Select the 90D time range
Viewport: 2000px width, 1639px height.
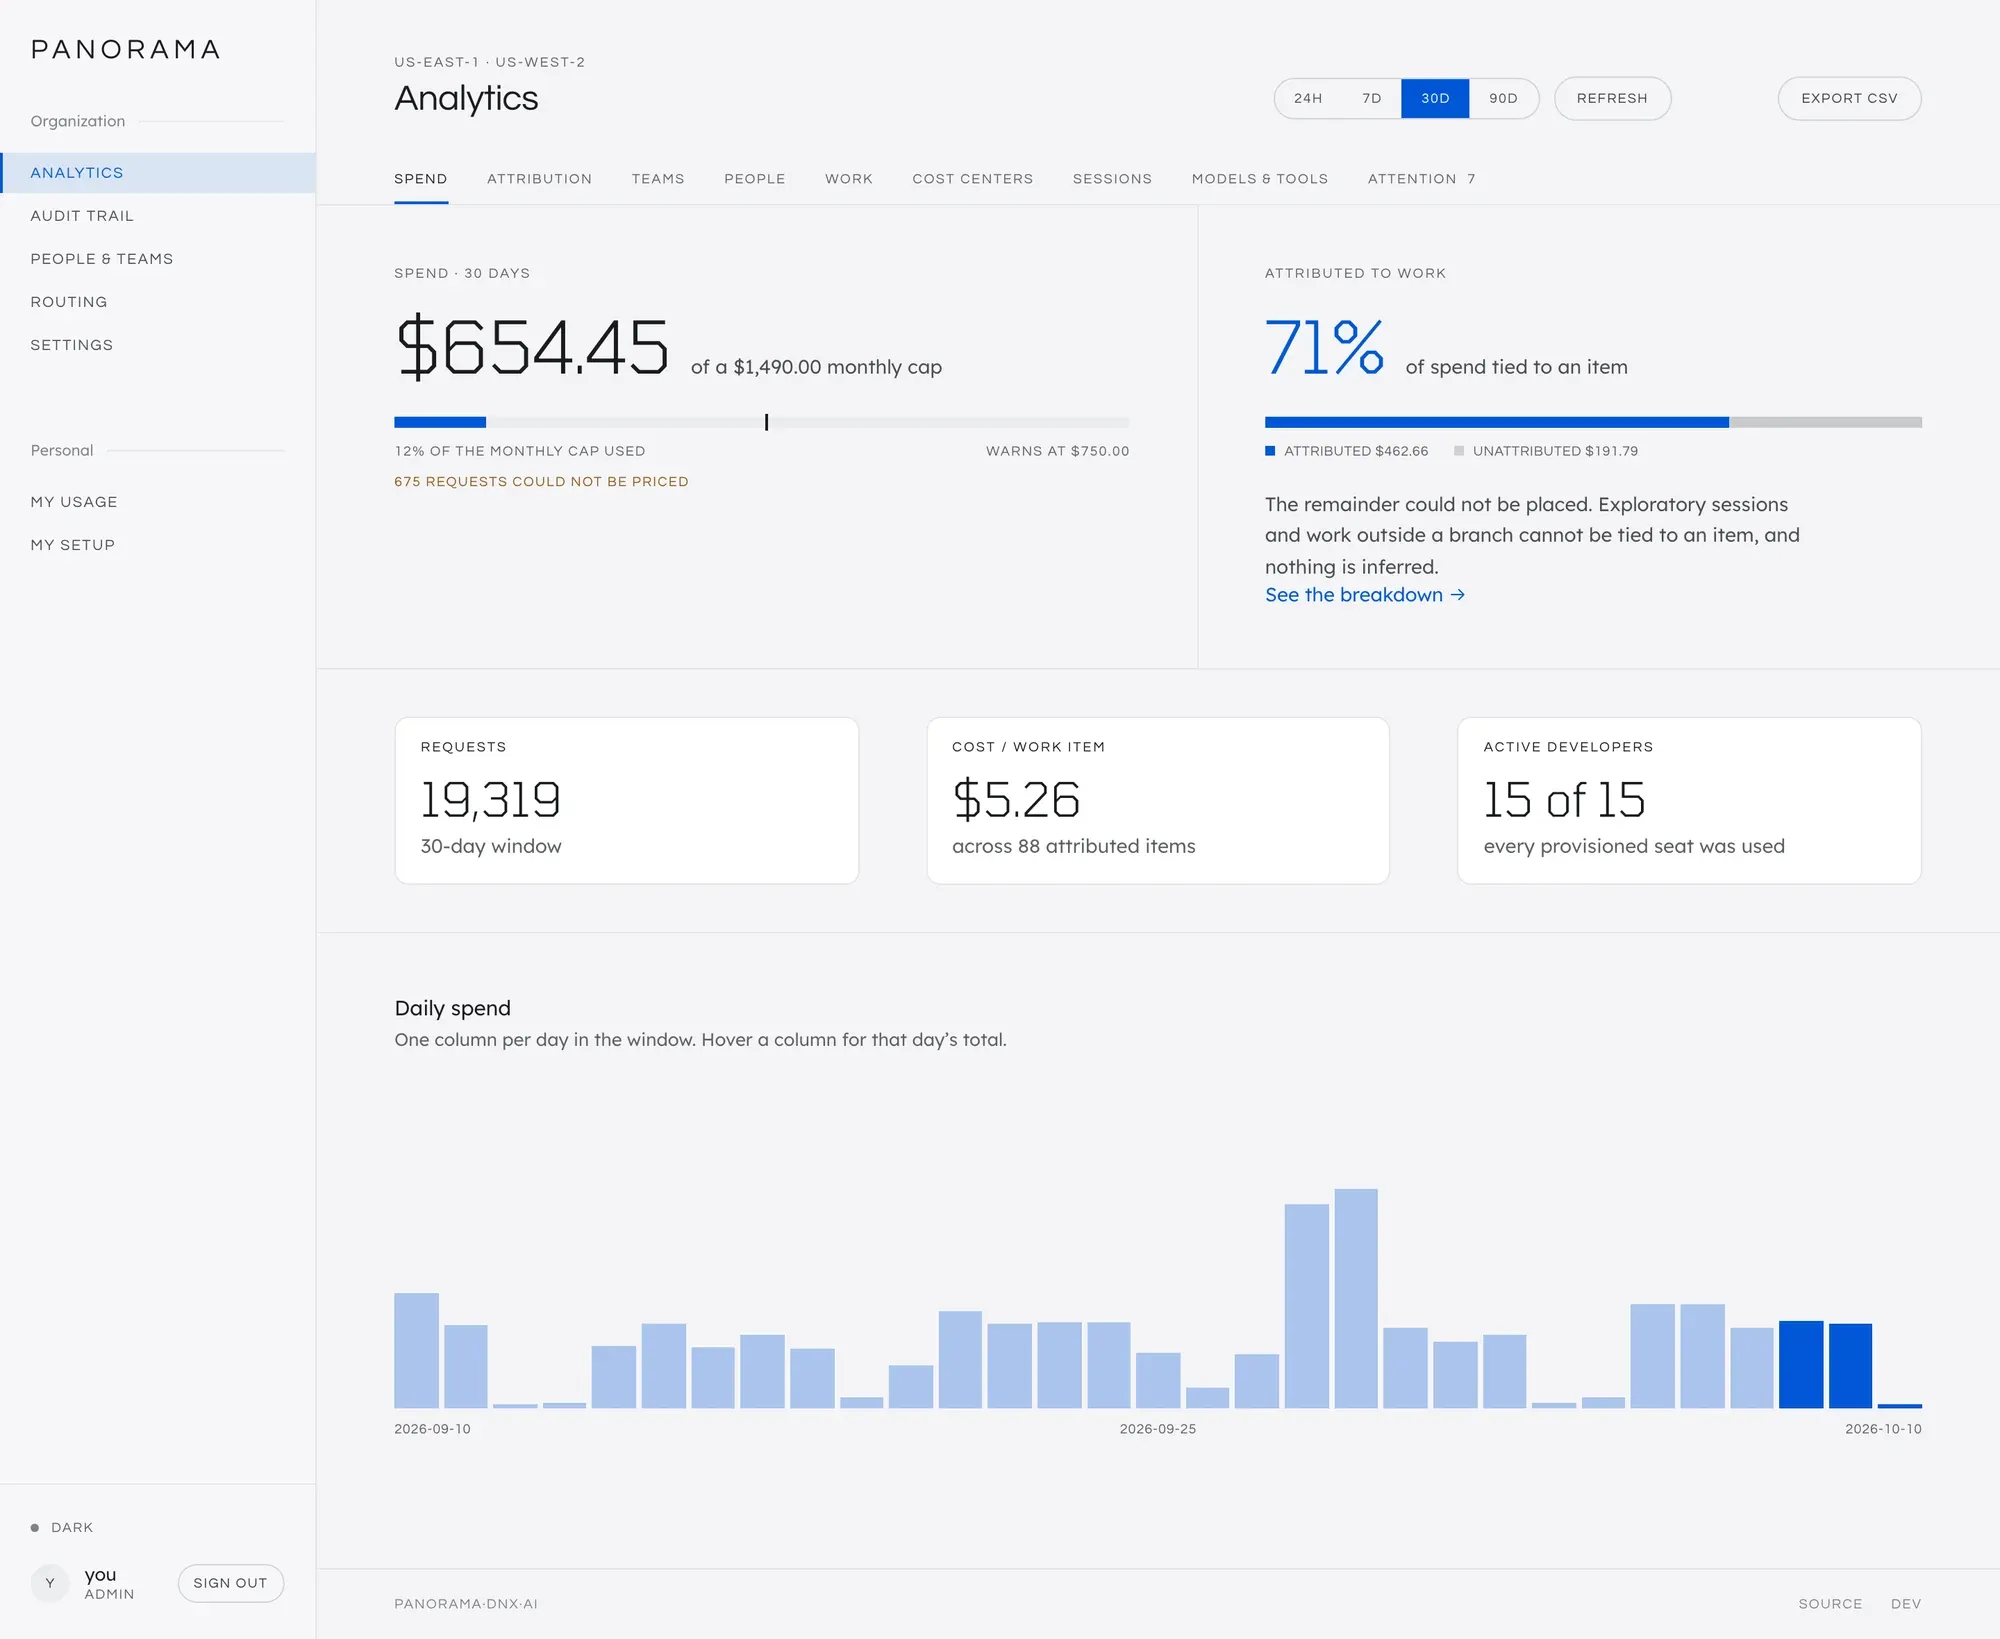1503,98
